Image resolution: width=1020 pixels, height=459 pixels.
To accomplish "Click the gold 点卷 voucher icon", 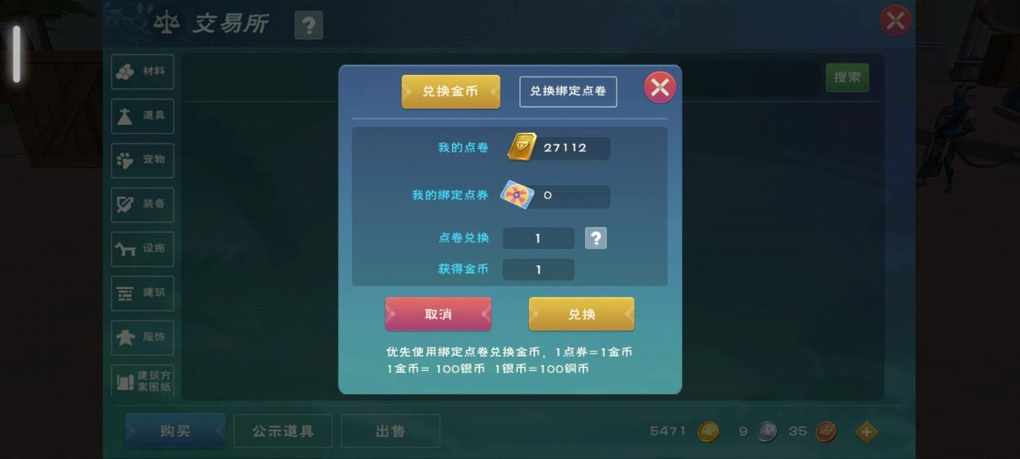I will click(522, 147).
